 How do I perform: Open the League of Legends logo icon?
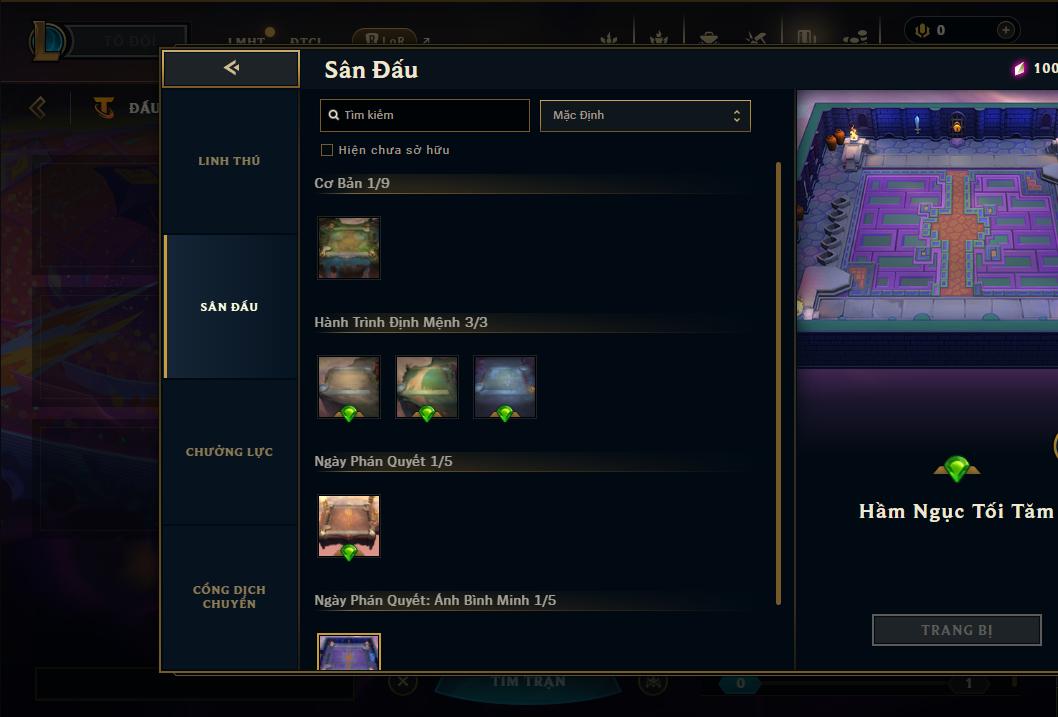click(47, 40)
